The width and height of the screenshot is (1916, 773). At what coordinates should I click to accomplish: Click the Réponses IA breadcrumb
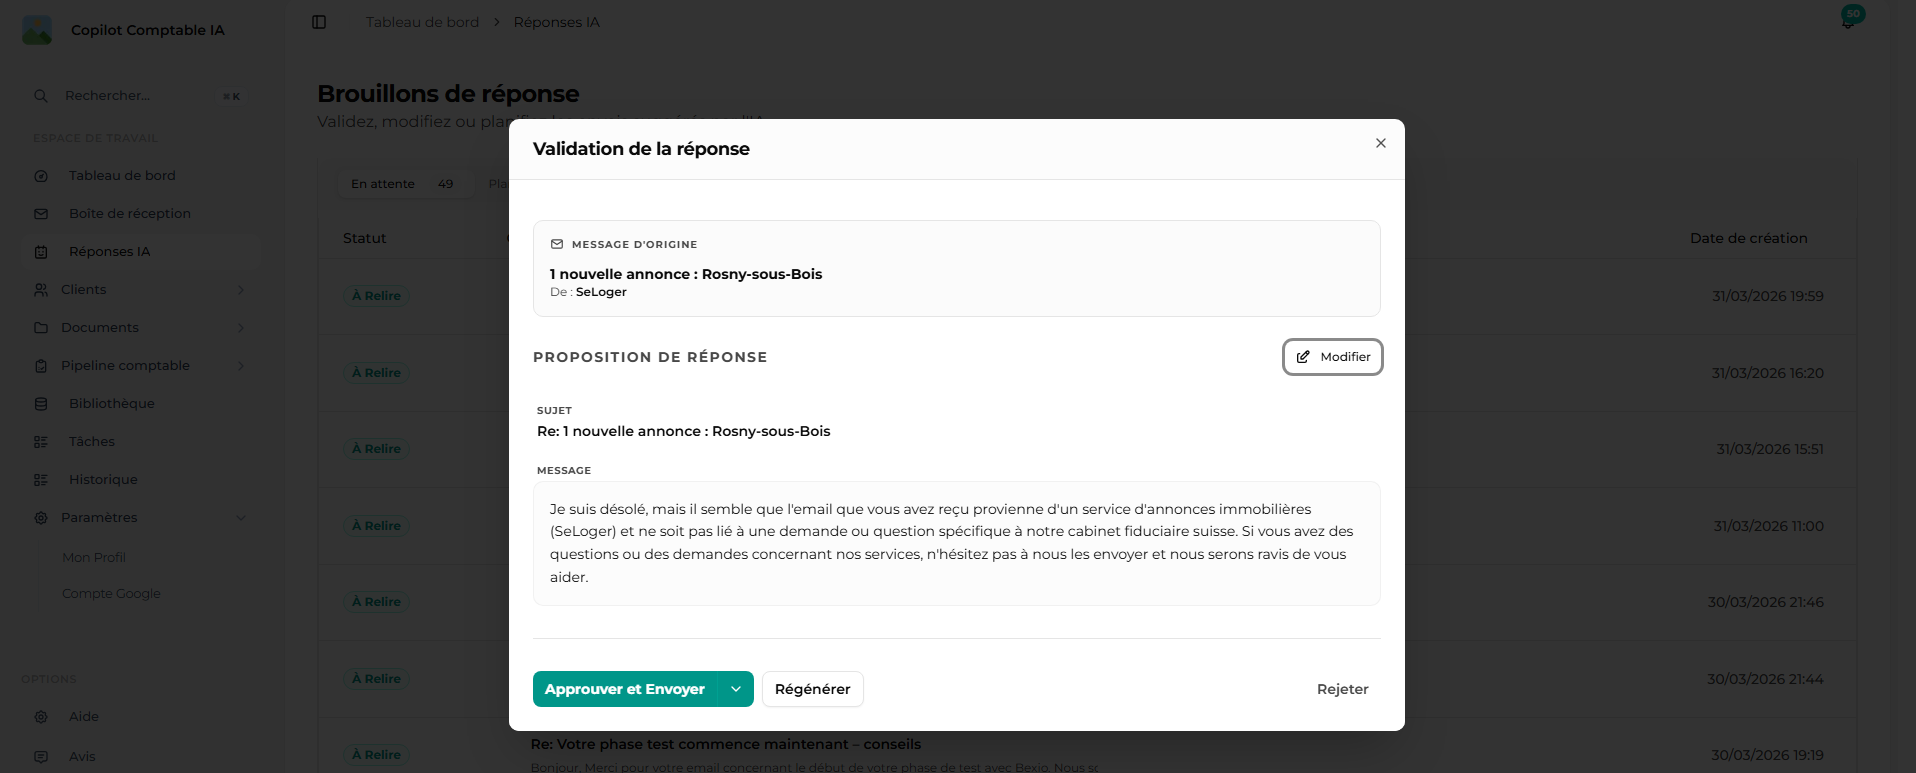pos(556,22)
